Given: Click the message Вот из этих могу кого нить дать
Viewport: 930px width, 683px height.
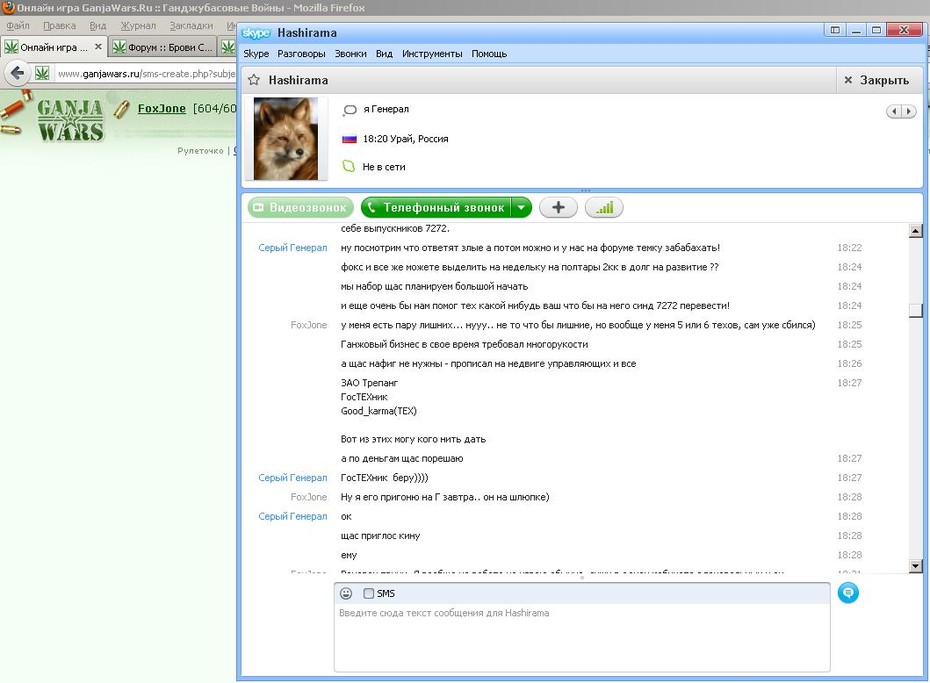Looking at the screenshot, I should click(413, 439).
